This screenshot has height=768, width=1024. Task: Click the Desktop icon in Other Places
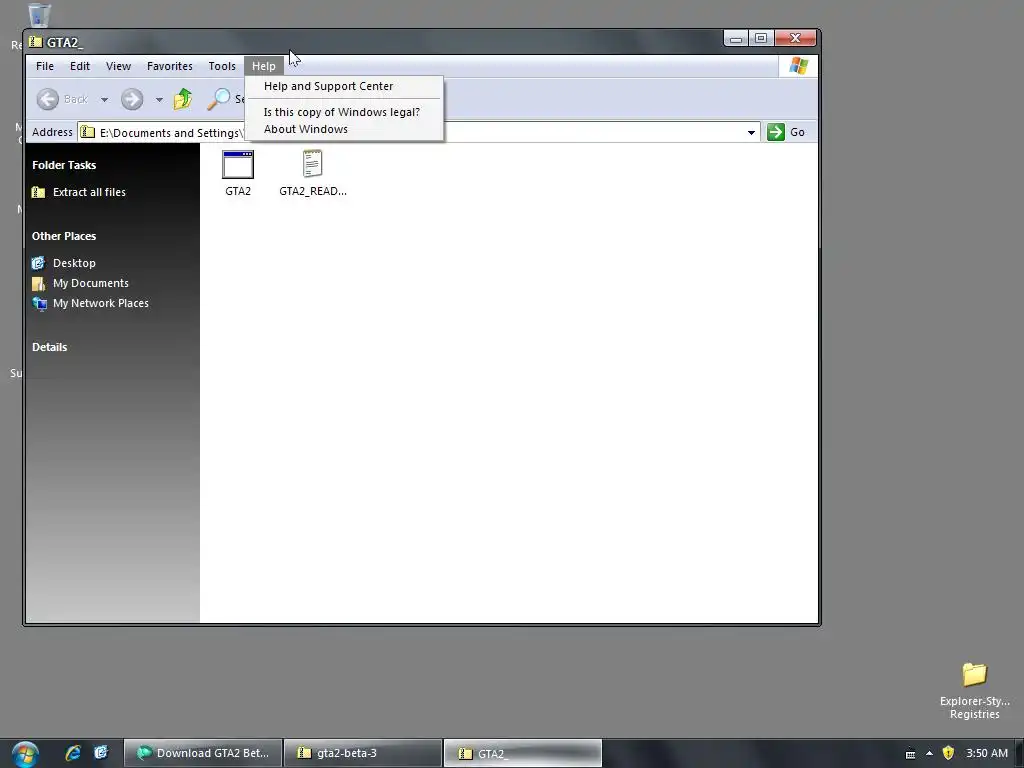(39, 263)
